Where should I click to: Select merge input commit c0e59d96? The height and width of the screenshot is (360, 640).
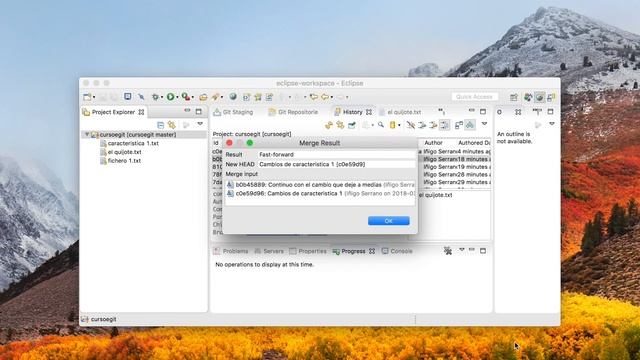[320, 193]
